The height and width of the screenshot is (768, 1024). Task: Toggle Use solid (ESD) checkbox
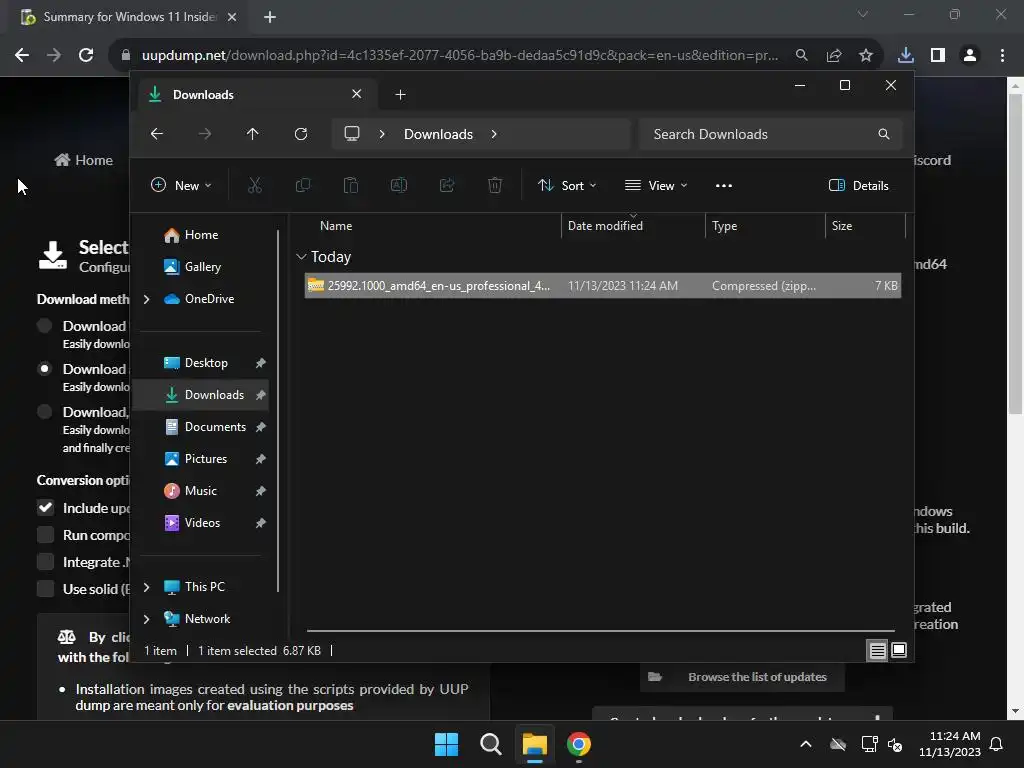(x=45, y=588)
